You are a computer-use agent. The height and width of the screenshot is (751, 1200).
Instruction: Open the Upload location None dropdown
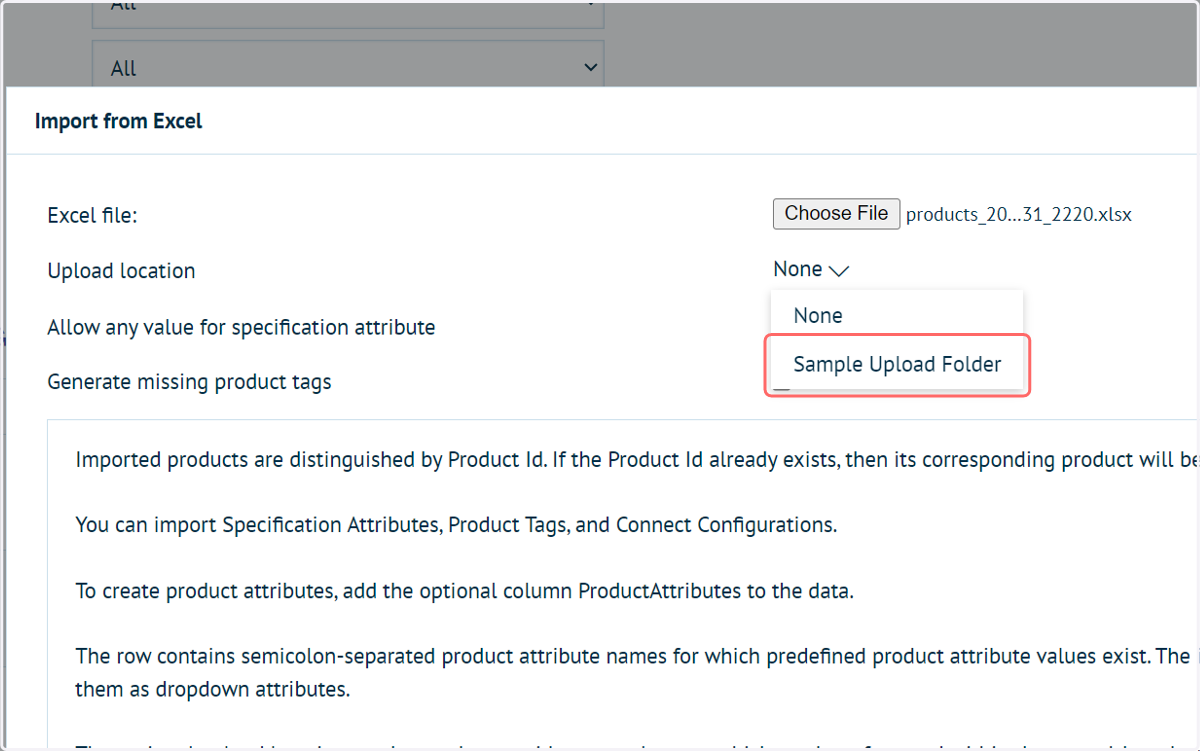811,269
